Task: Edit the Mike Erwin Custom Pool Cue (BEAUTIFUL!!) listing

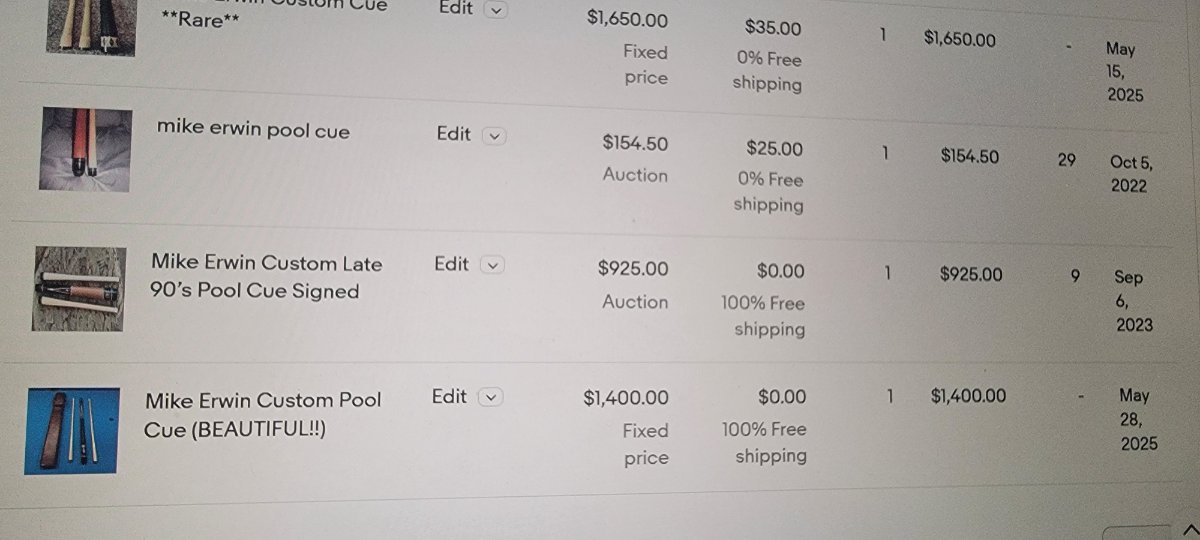Action: 449,397
